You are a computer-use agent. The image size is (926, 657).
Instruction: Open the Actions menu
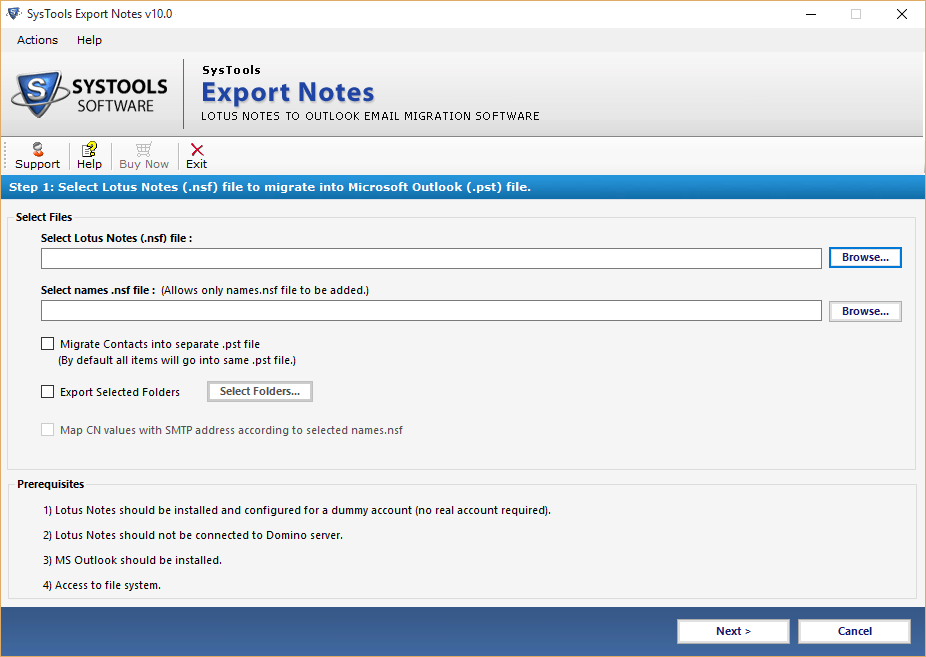pyautogui.click(x=37, y=40)
